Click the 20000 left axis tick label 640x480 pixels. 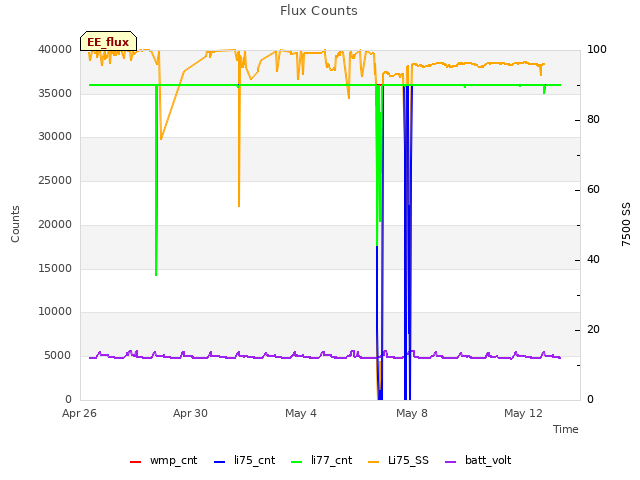coord(55,224)
